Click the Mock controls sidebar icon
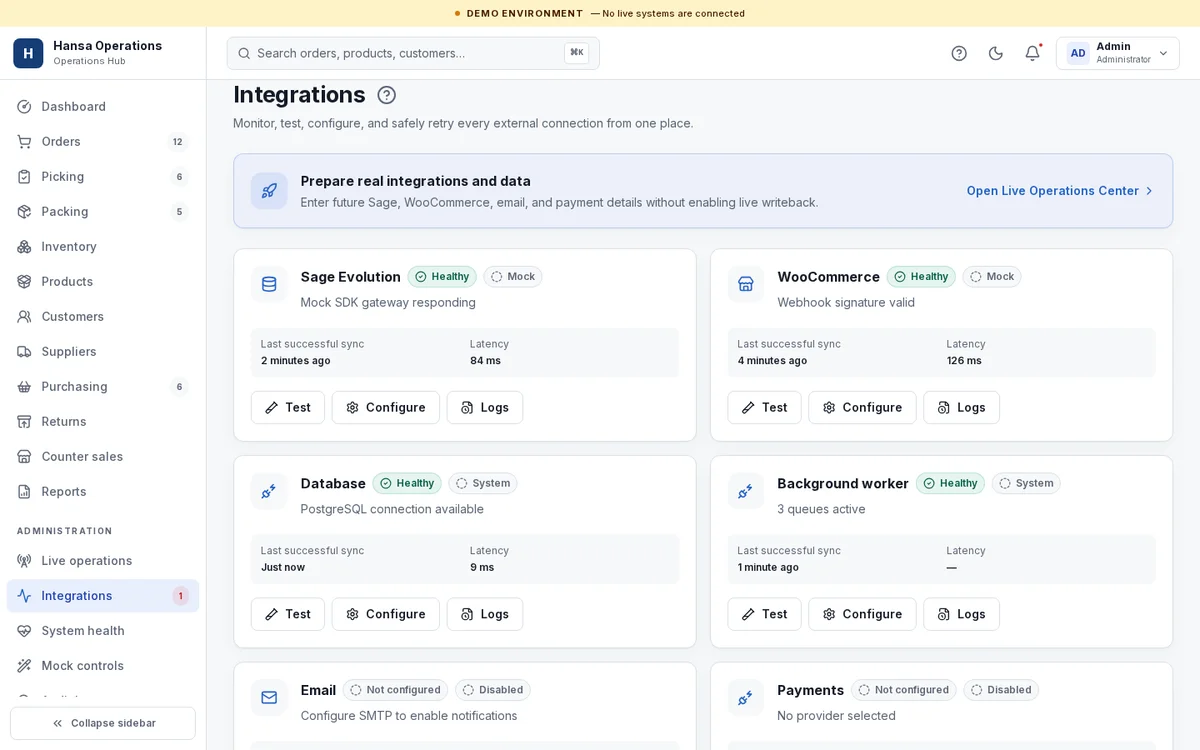This screenshot has width=1200, height=750. [24, 666]
